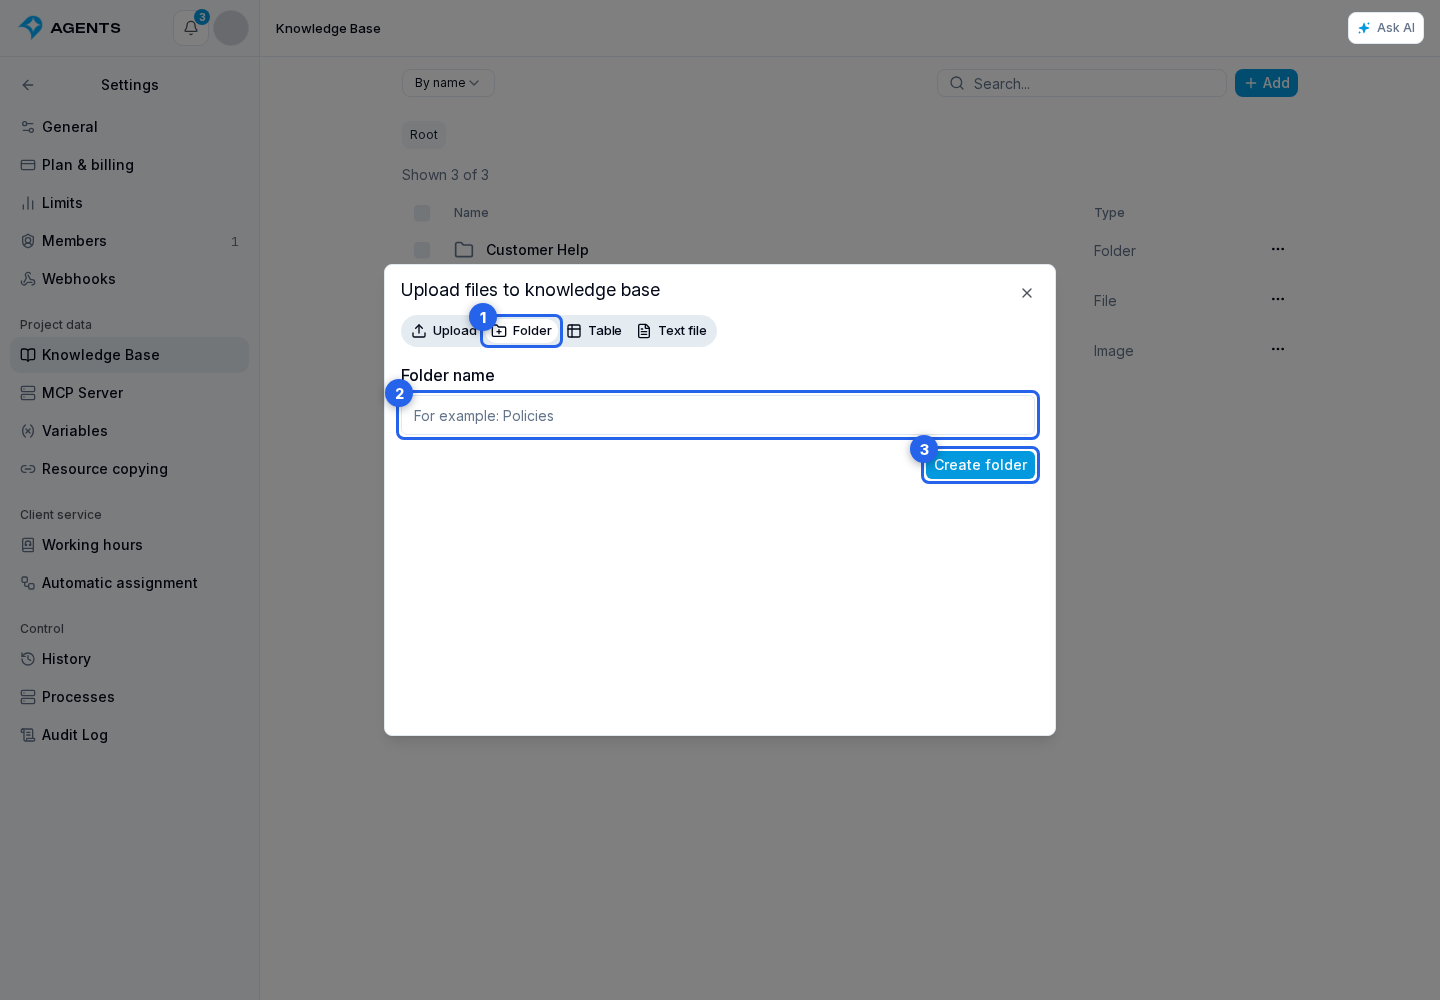Open more options for Folder row
The height and width of the screenshot is (1000, 1440).
click(1278, 249)
